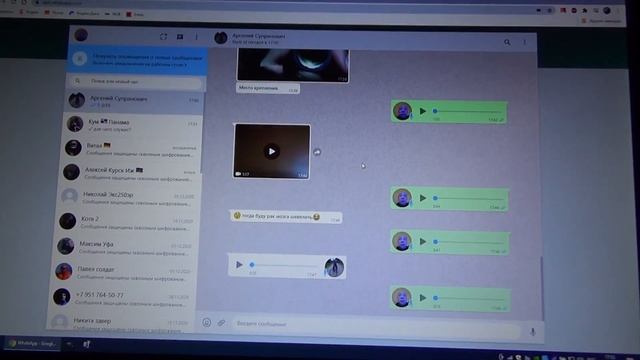Click the received text message with emojis
The image size is (640, 360).
point(286,217)
